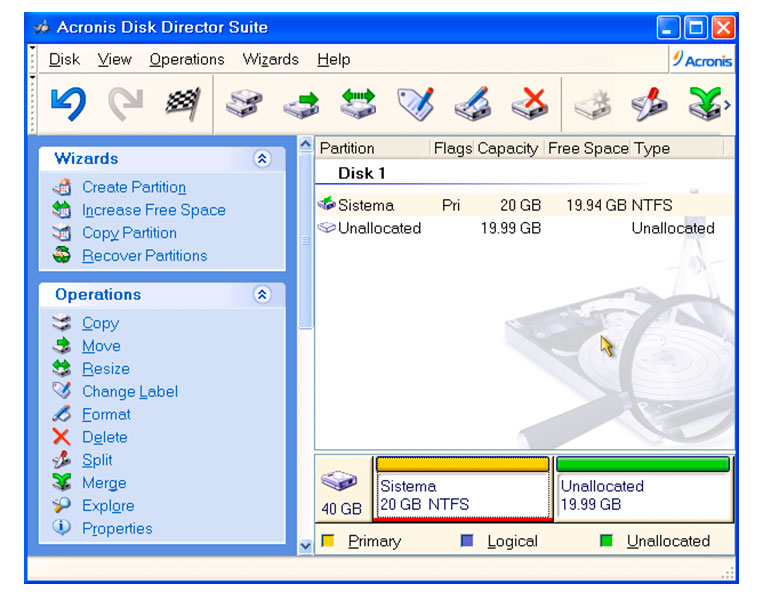Image resolution: width=760 pixels, height=597 pixels.
Task: Sort by the Free Space column header
Action: 588,148
